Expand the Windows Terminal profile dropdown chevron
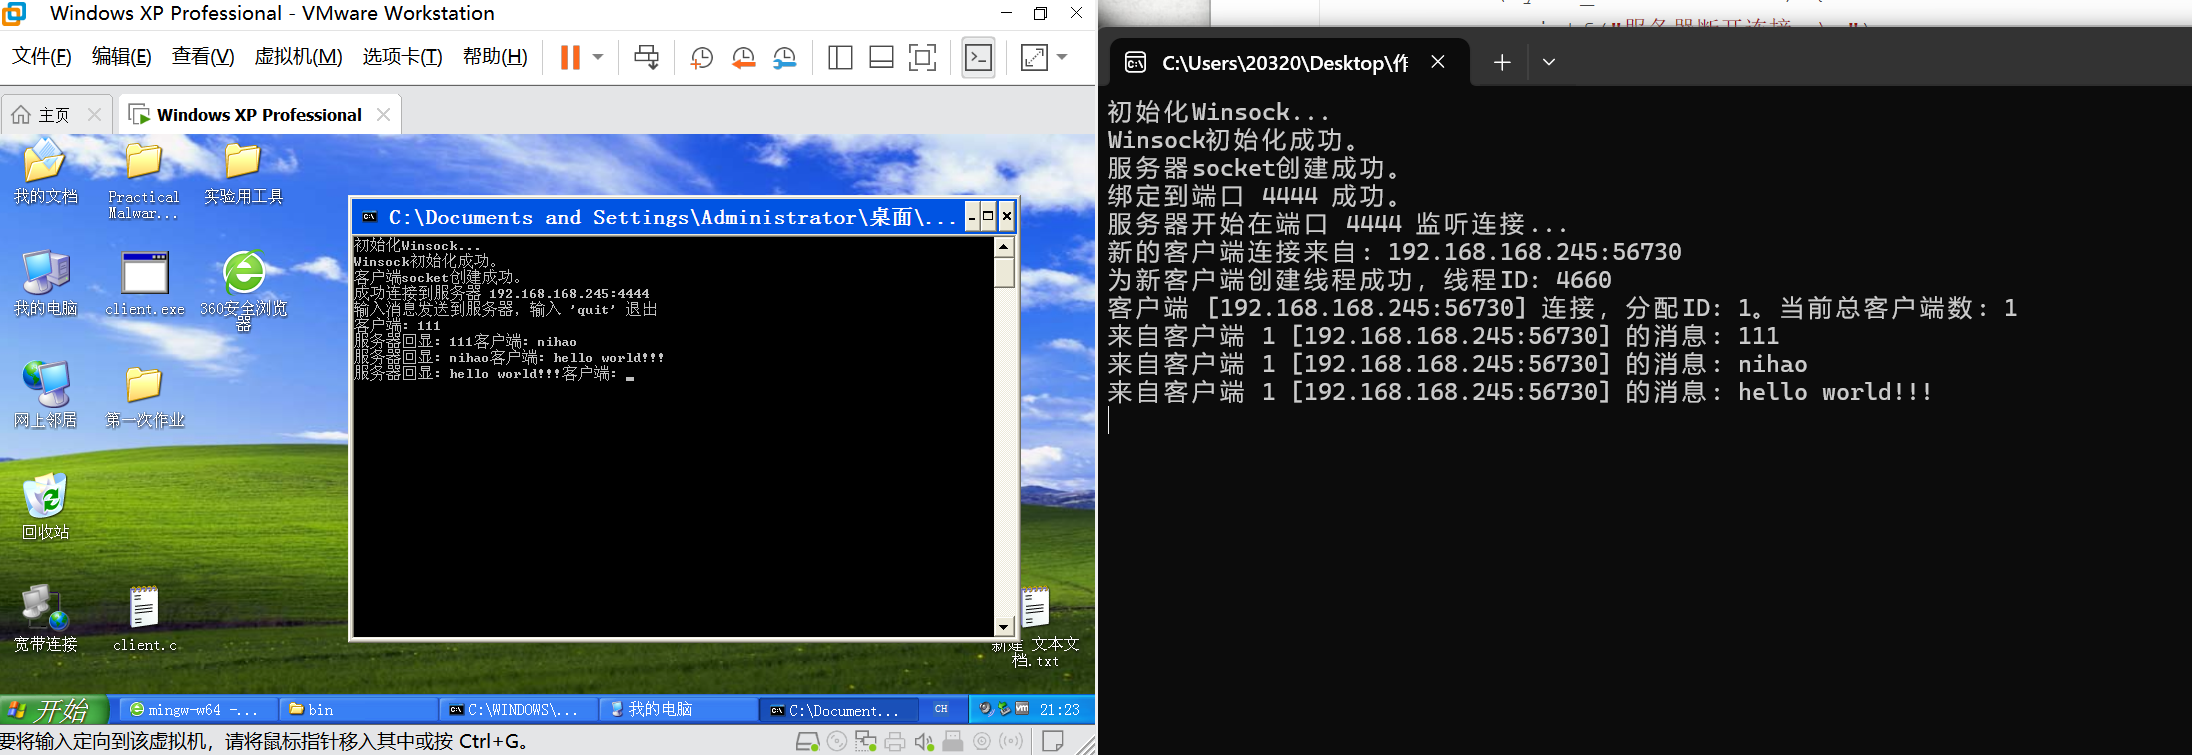Viewport: 2192px width, 755px height. (x=1549, y=62)
